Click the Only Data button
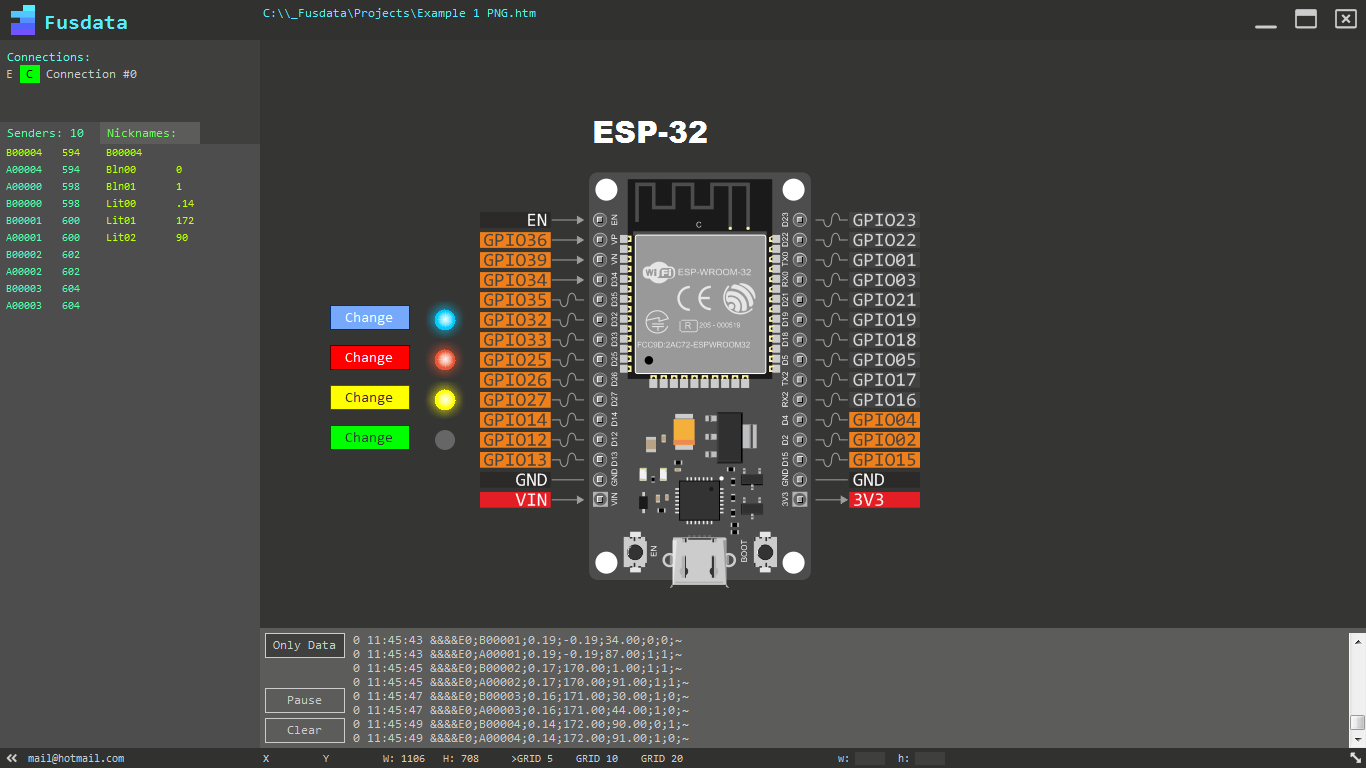 (305, 645)
